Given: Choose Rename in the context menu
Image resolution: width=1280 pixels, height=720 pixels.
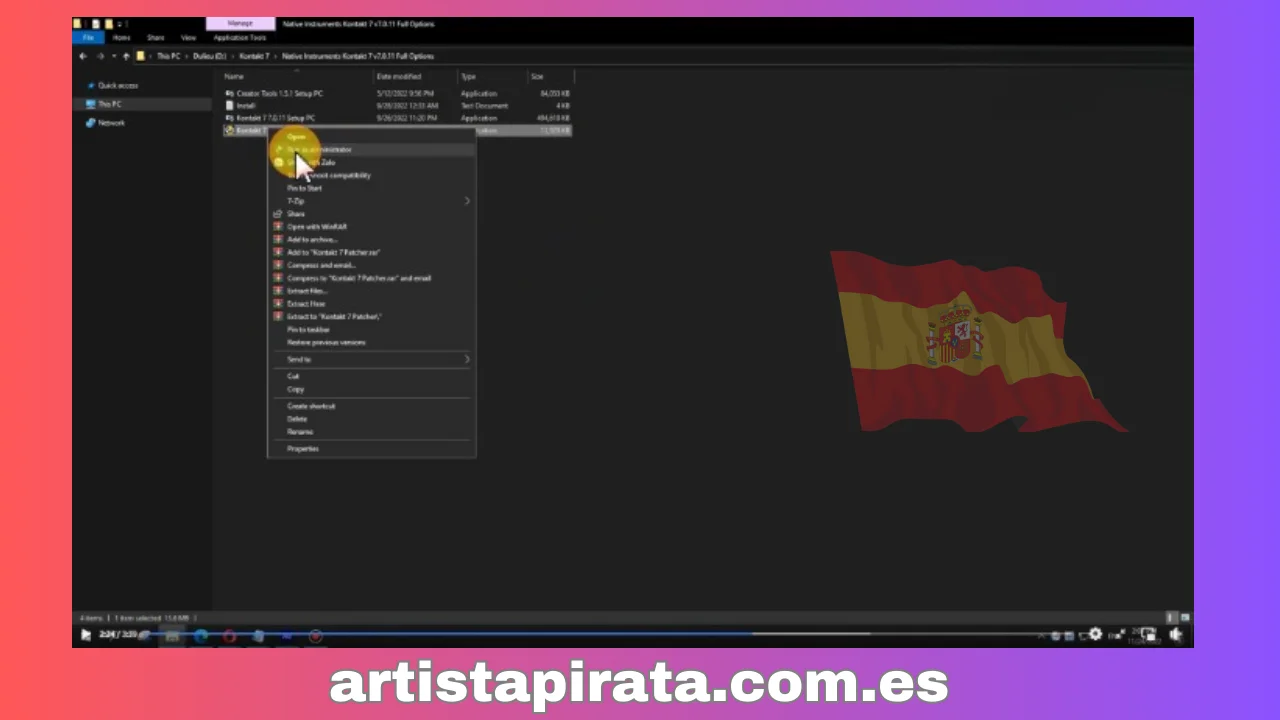Looking at the screenshot, I should pos(372,432).
